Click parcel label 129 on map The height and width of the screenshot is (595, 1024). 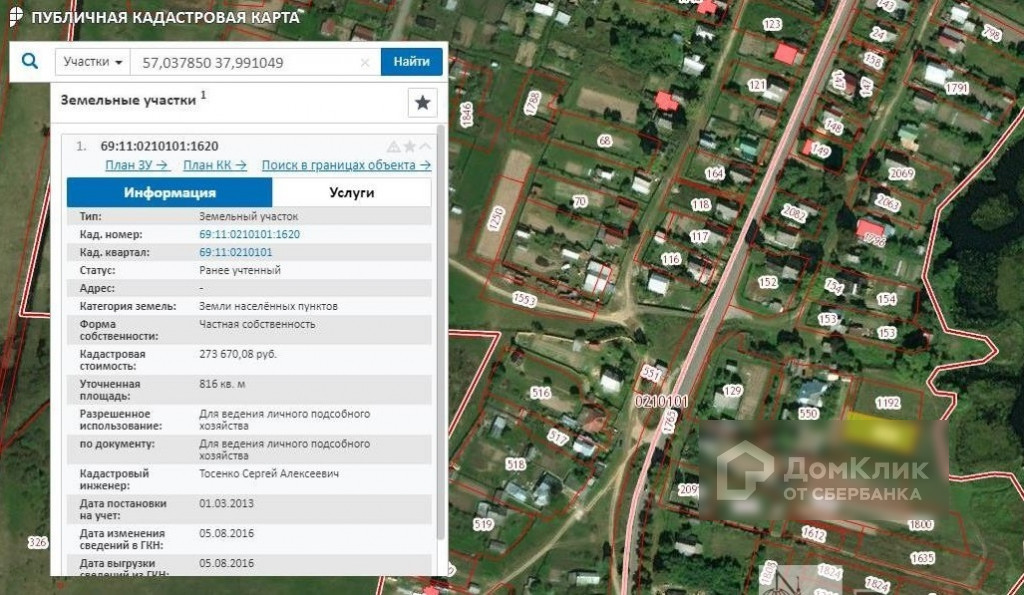point(733,391)
